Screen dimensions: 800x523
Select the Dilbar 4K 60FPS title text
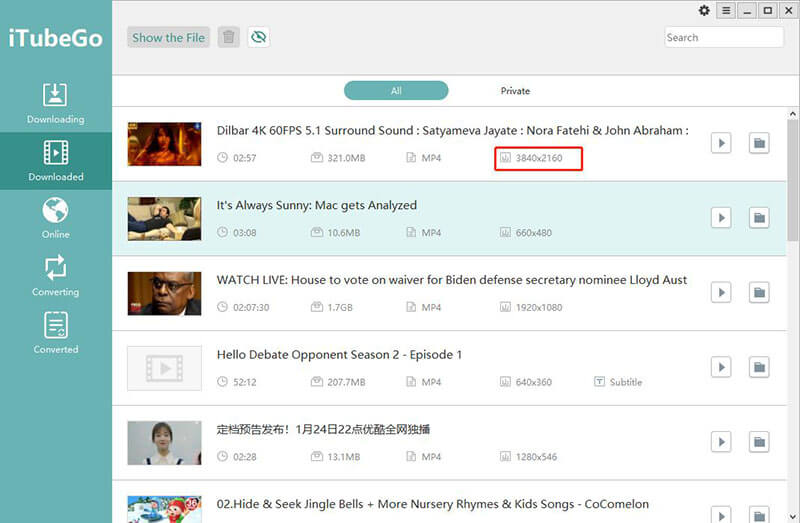click(453, 131)
